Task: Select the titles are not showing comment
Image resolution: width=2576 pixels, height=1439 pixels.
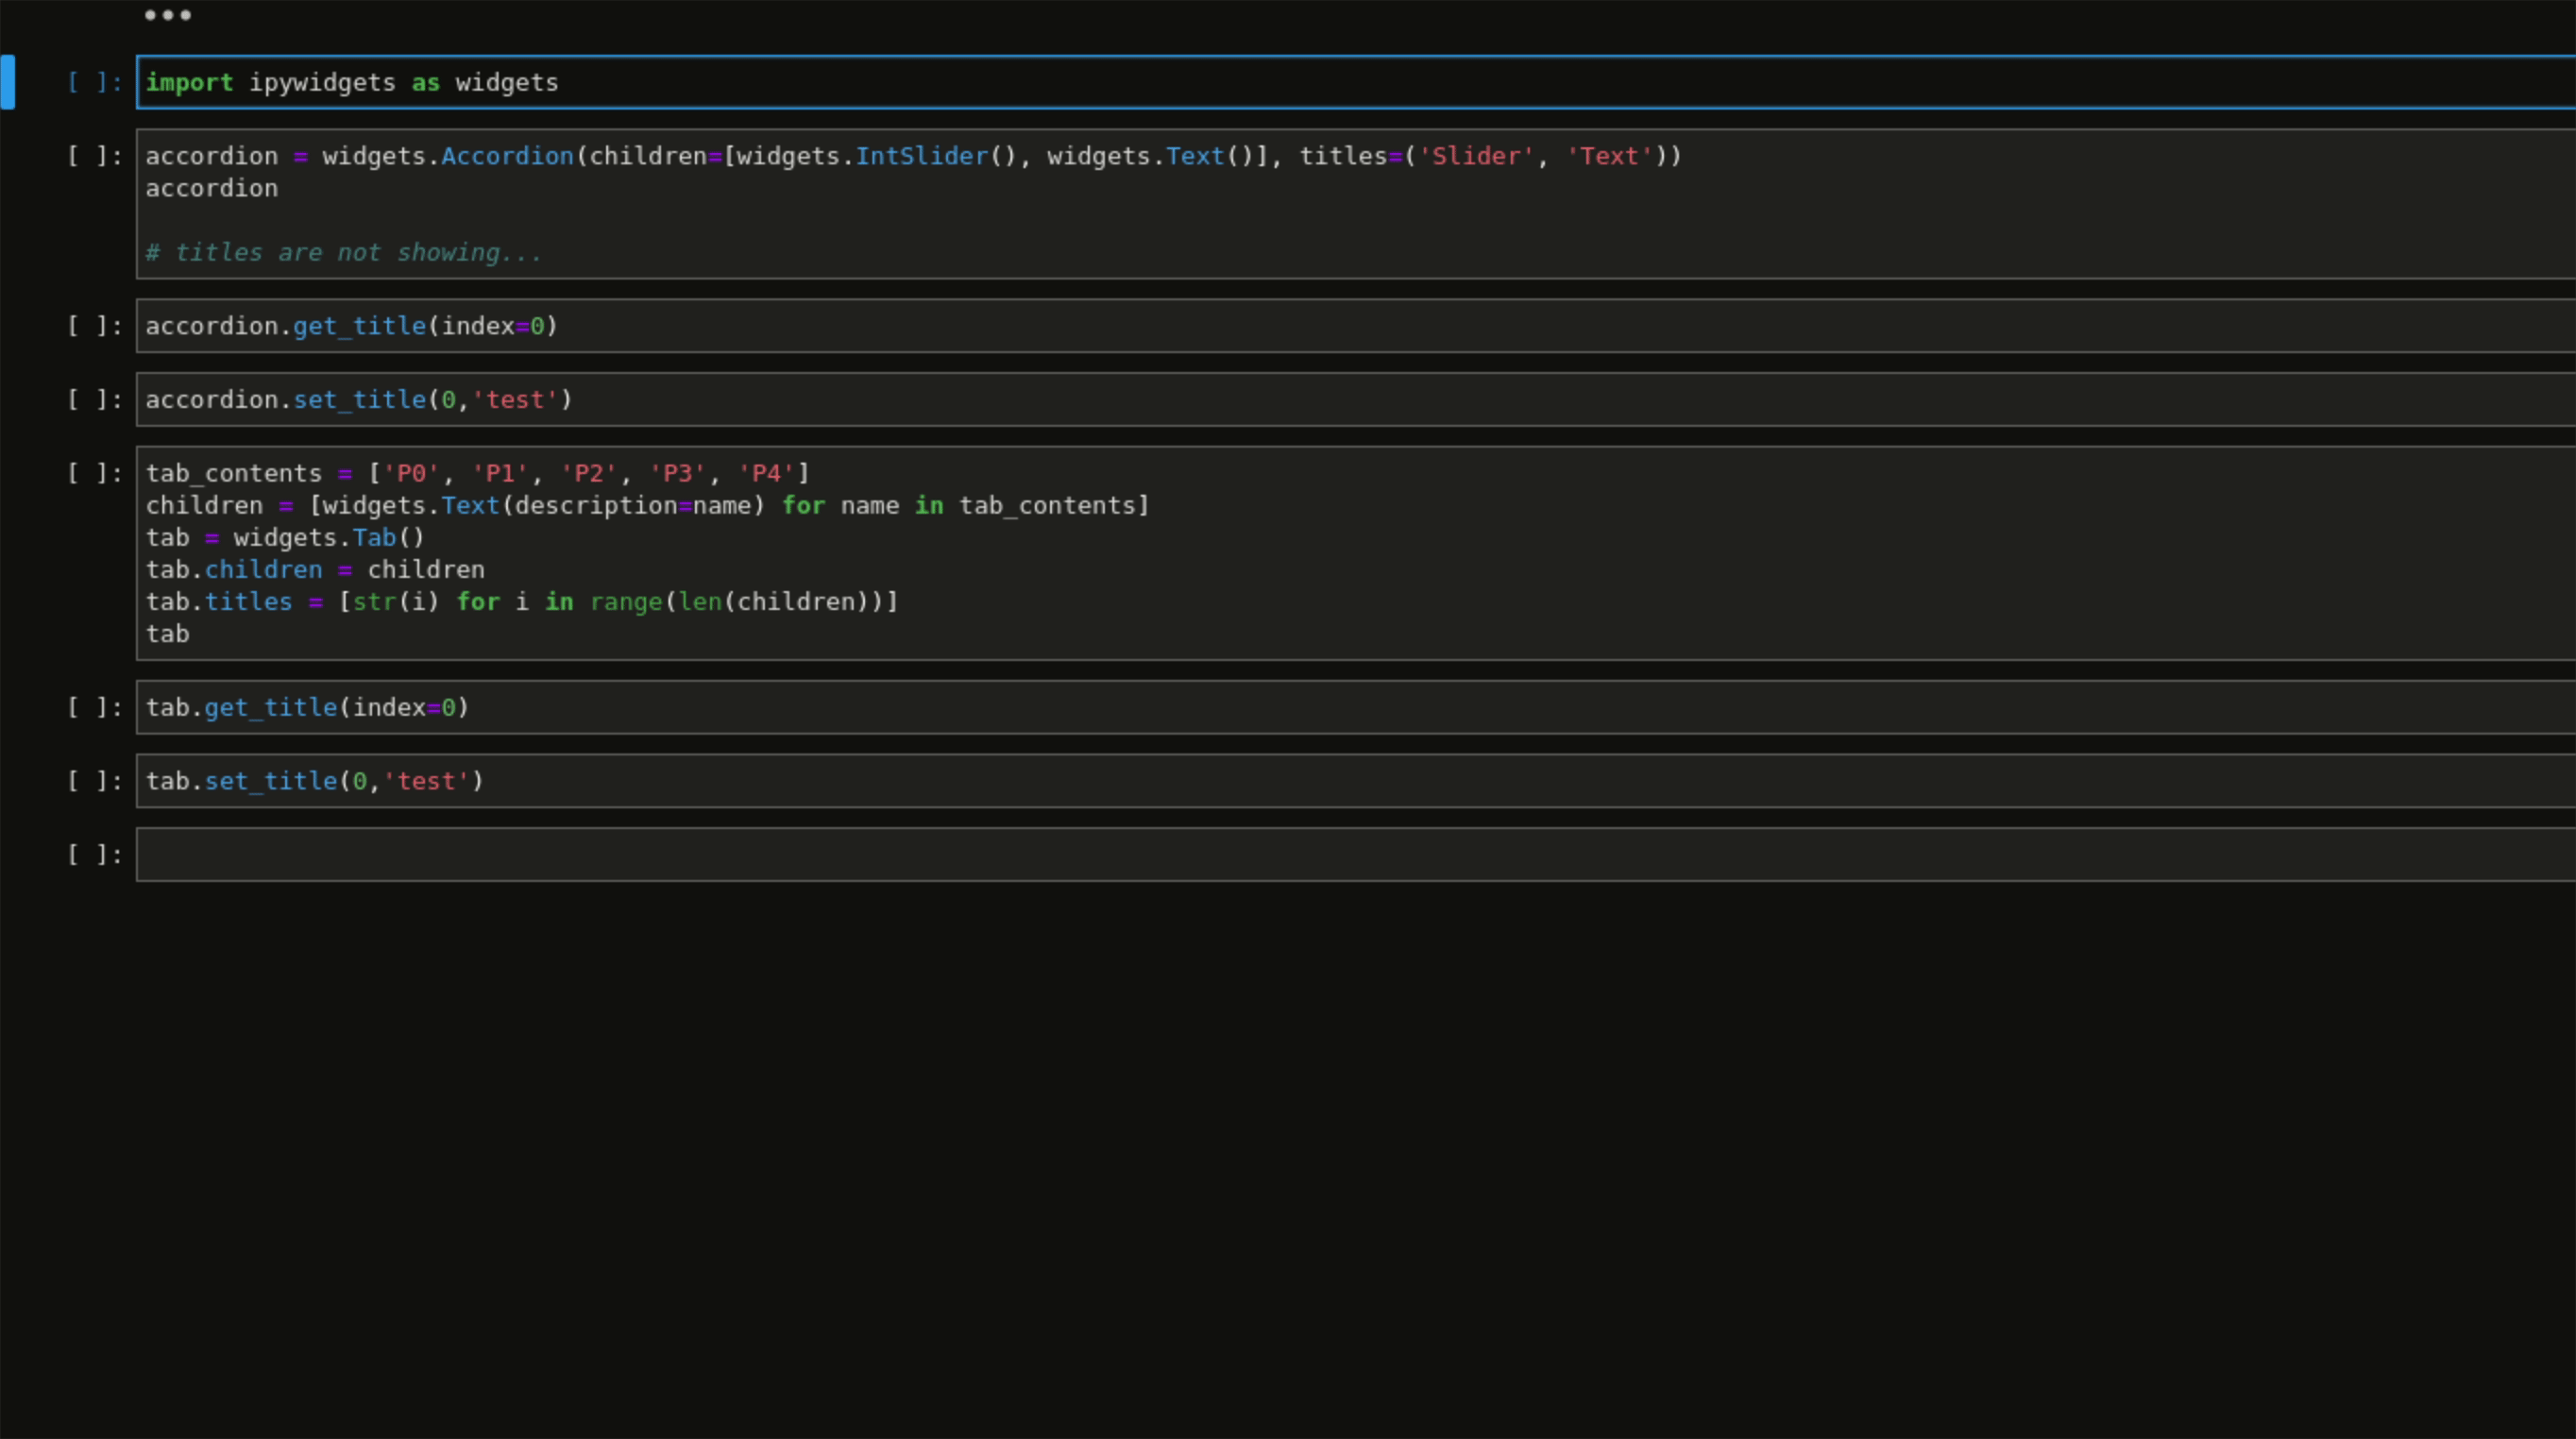Action: tap(343, 252)
